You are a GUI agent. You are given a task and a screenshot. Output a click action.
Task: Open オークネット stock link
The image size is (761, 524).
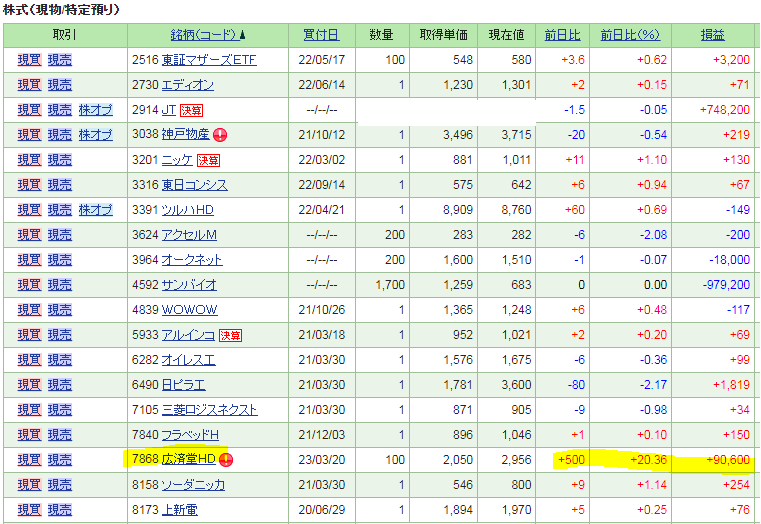click(192, 260)
